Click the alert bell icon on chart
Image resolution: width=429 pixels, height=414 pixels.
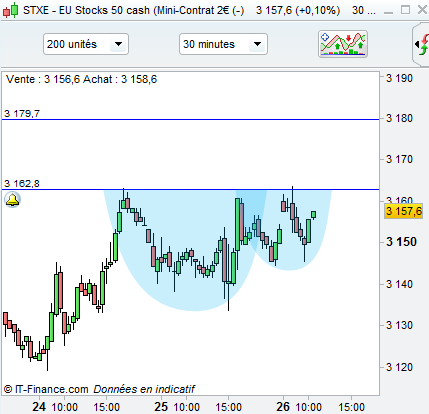13,200
